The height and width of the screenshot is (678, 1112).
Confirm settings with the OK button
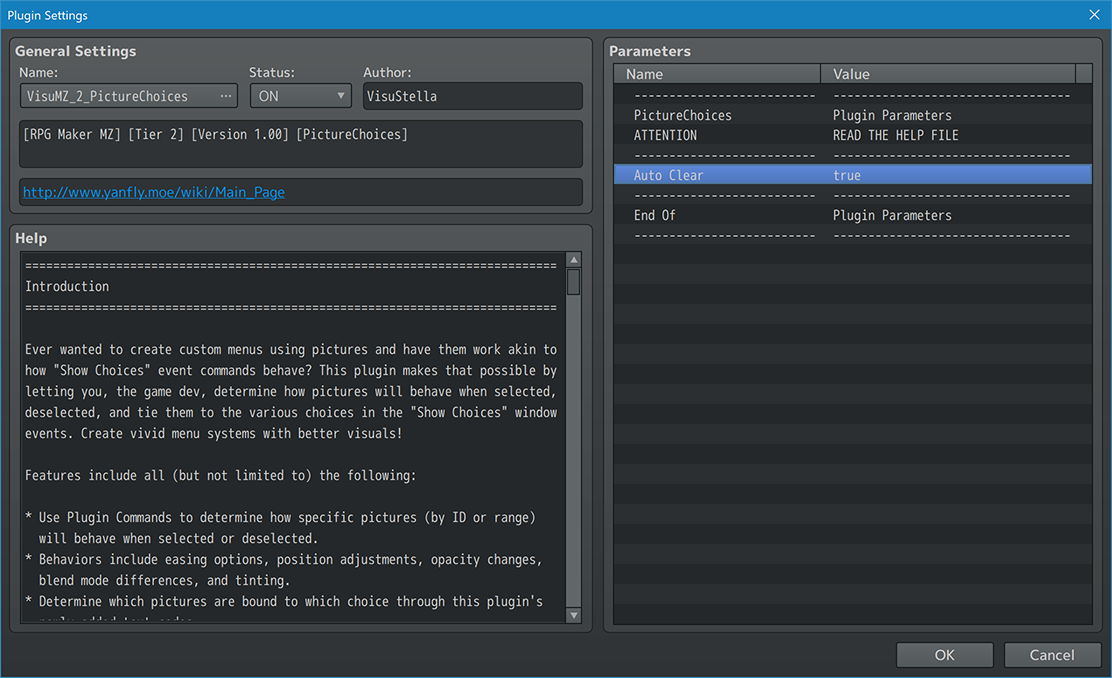pos(944,655)
